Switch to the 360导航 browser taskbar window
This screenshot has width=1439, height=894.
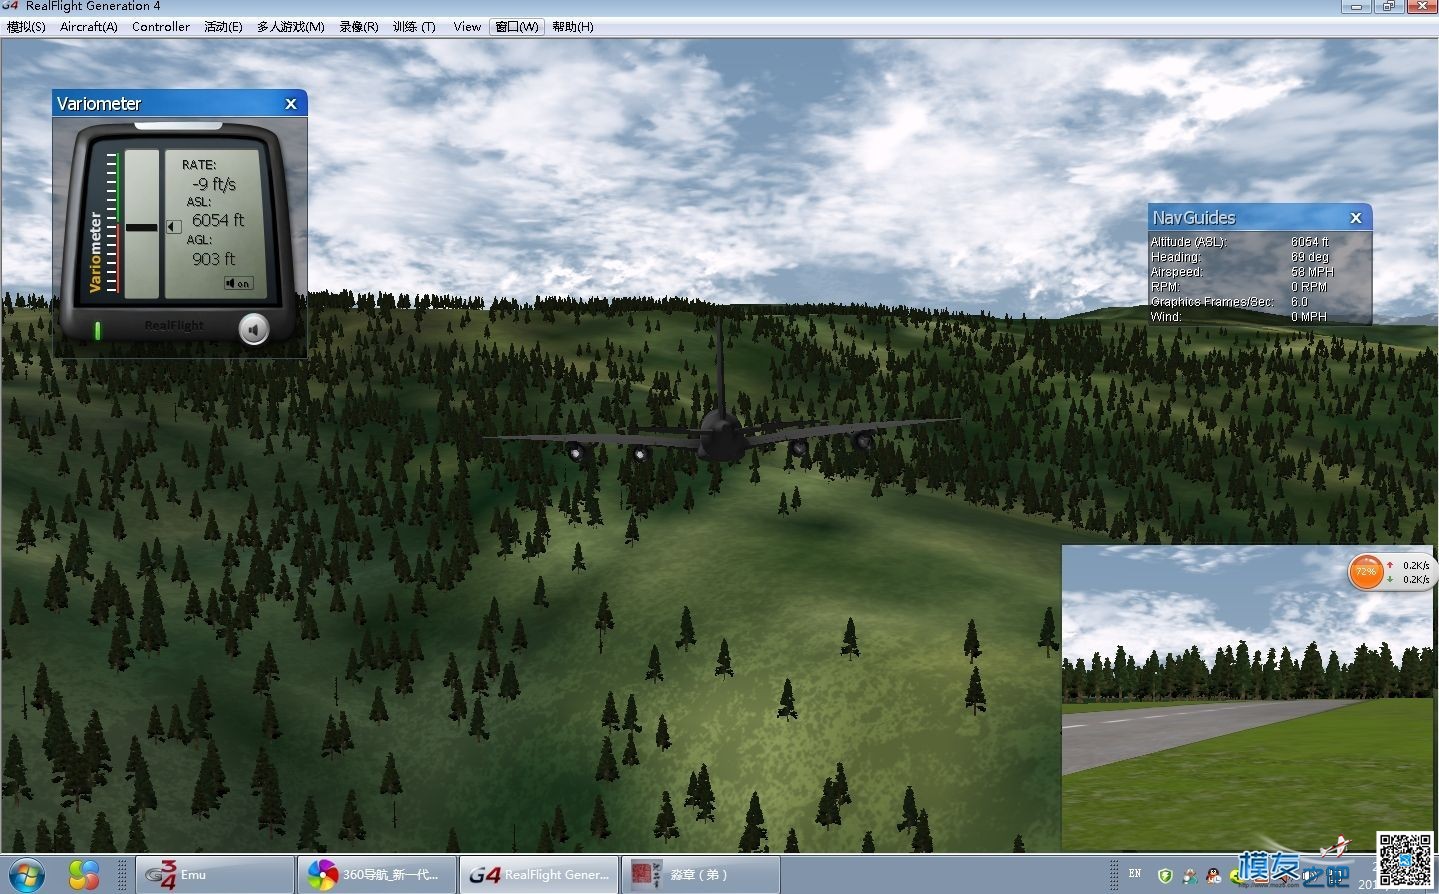(377, 874)
